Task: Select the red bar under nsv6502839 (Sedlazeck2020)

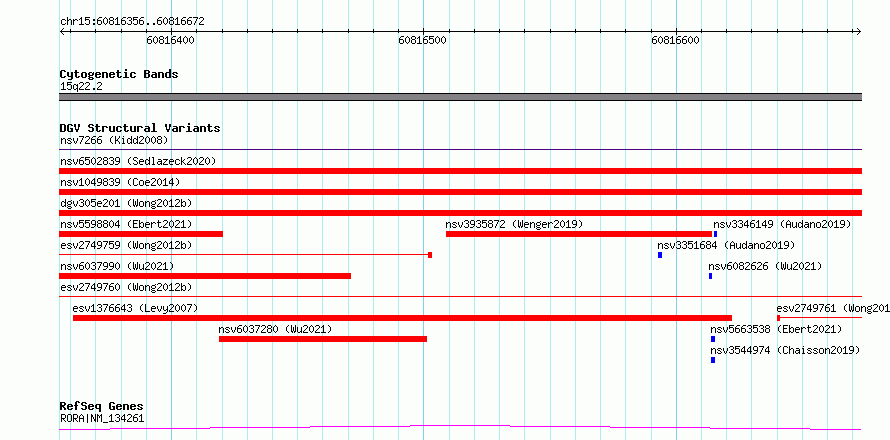Action: [x=461, y=171]
